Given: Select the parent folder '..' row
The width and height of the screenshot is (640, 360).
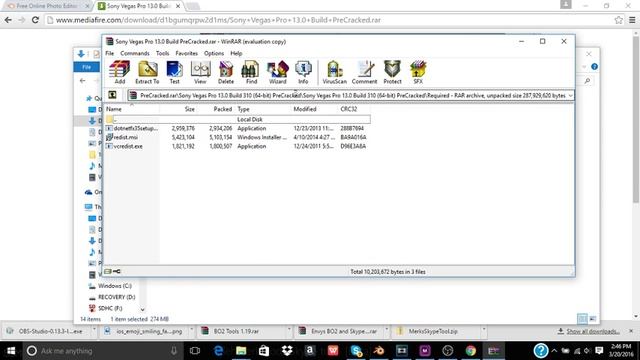Looking at the screenshot, I should 238,119.
